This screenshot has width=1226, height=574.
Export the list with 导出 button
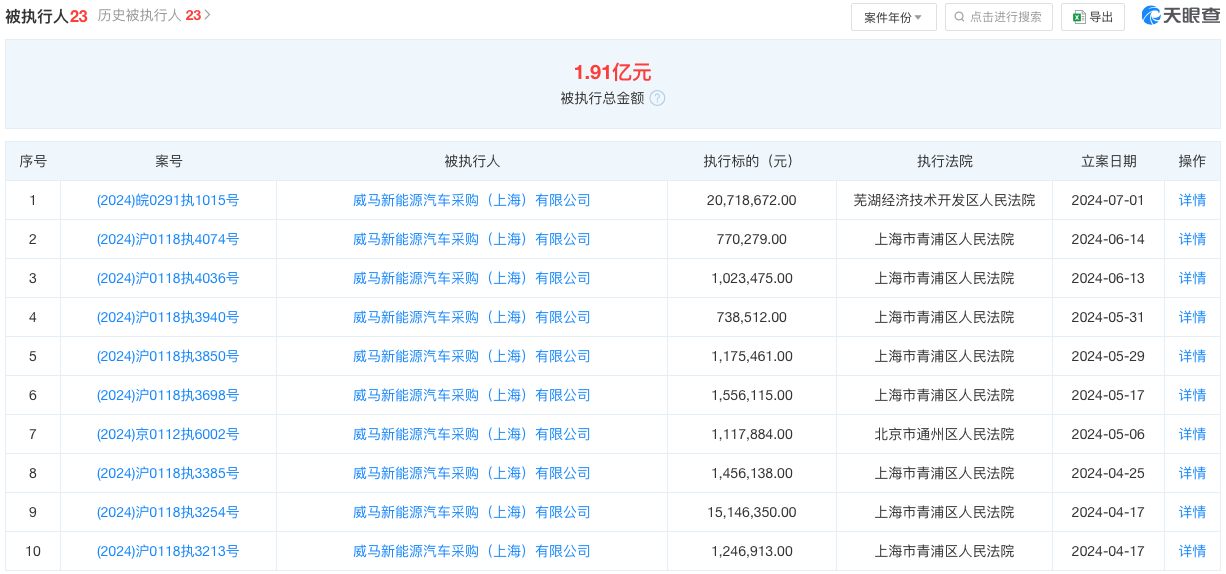1093,17
